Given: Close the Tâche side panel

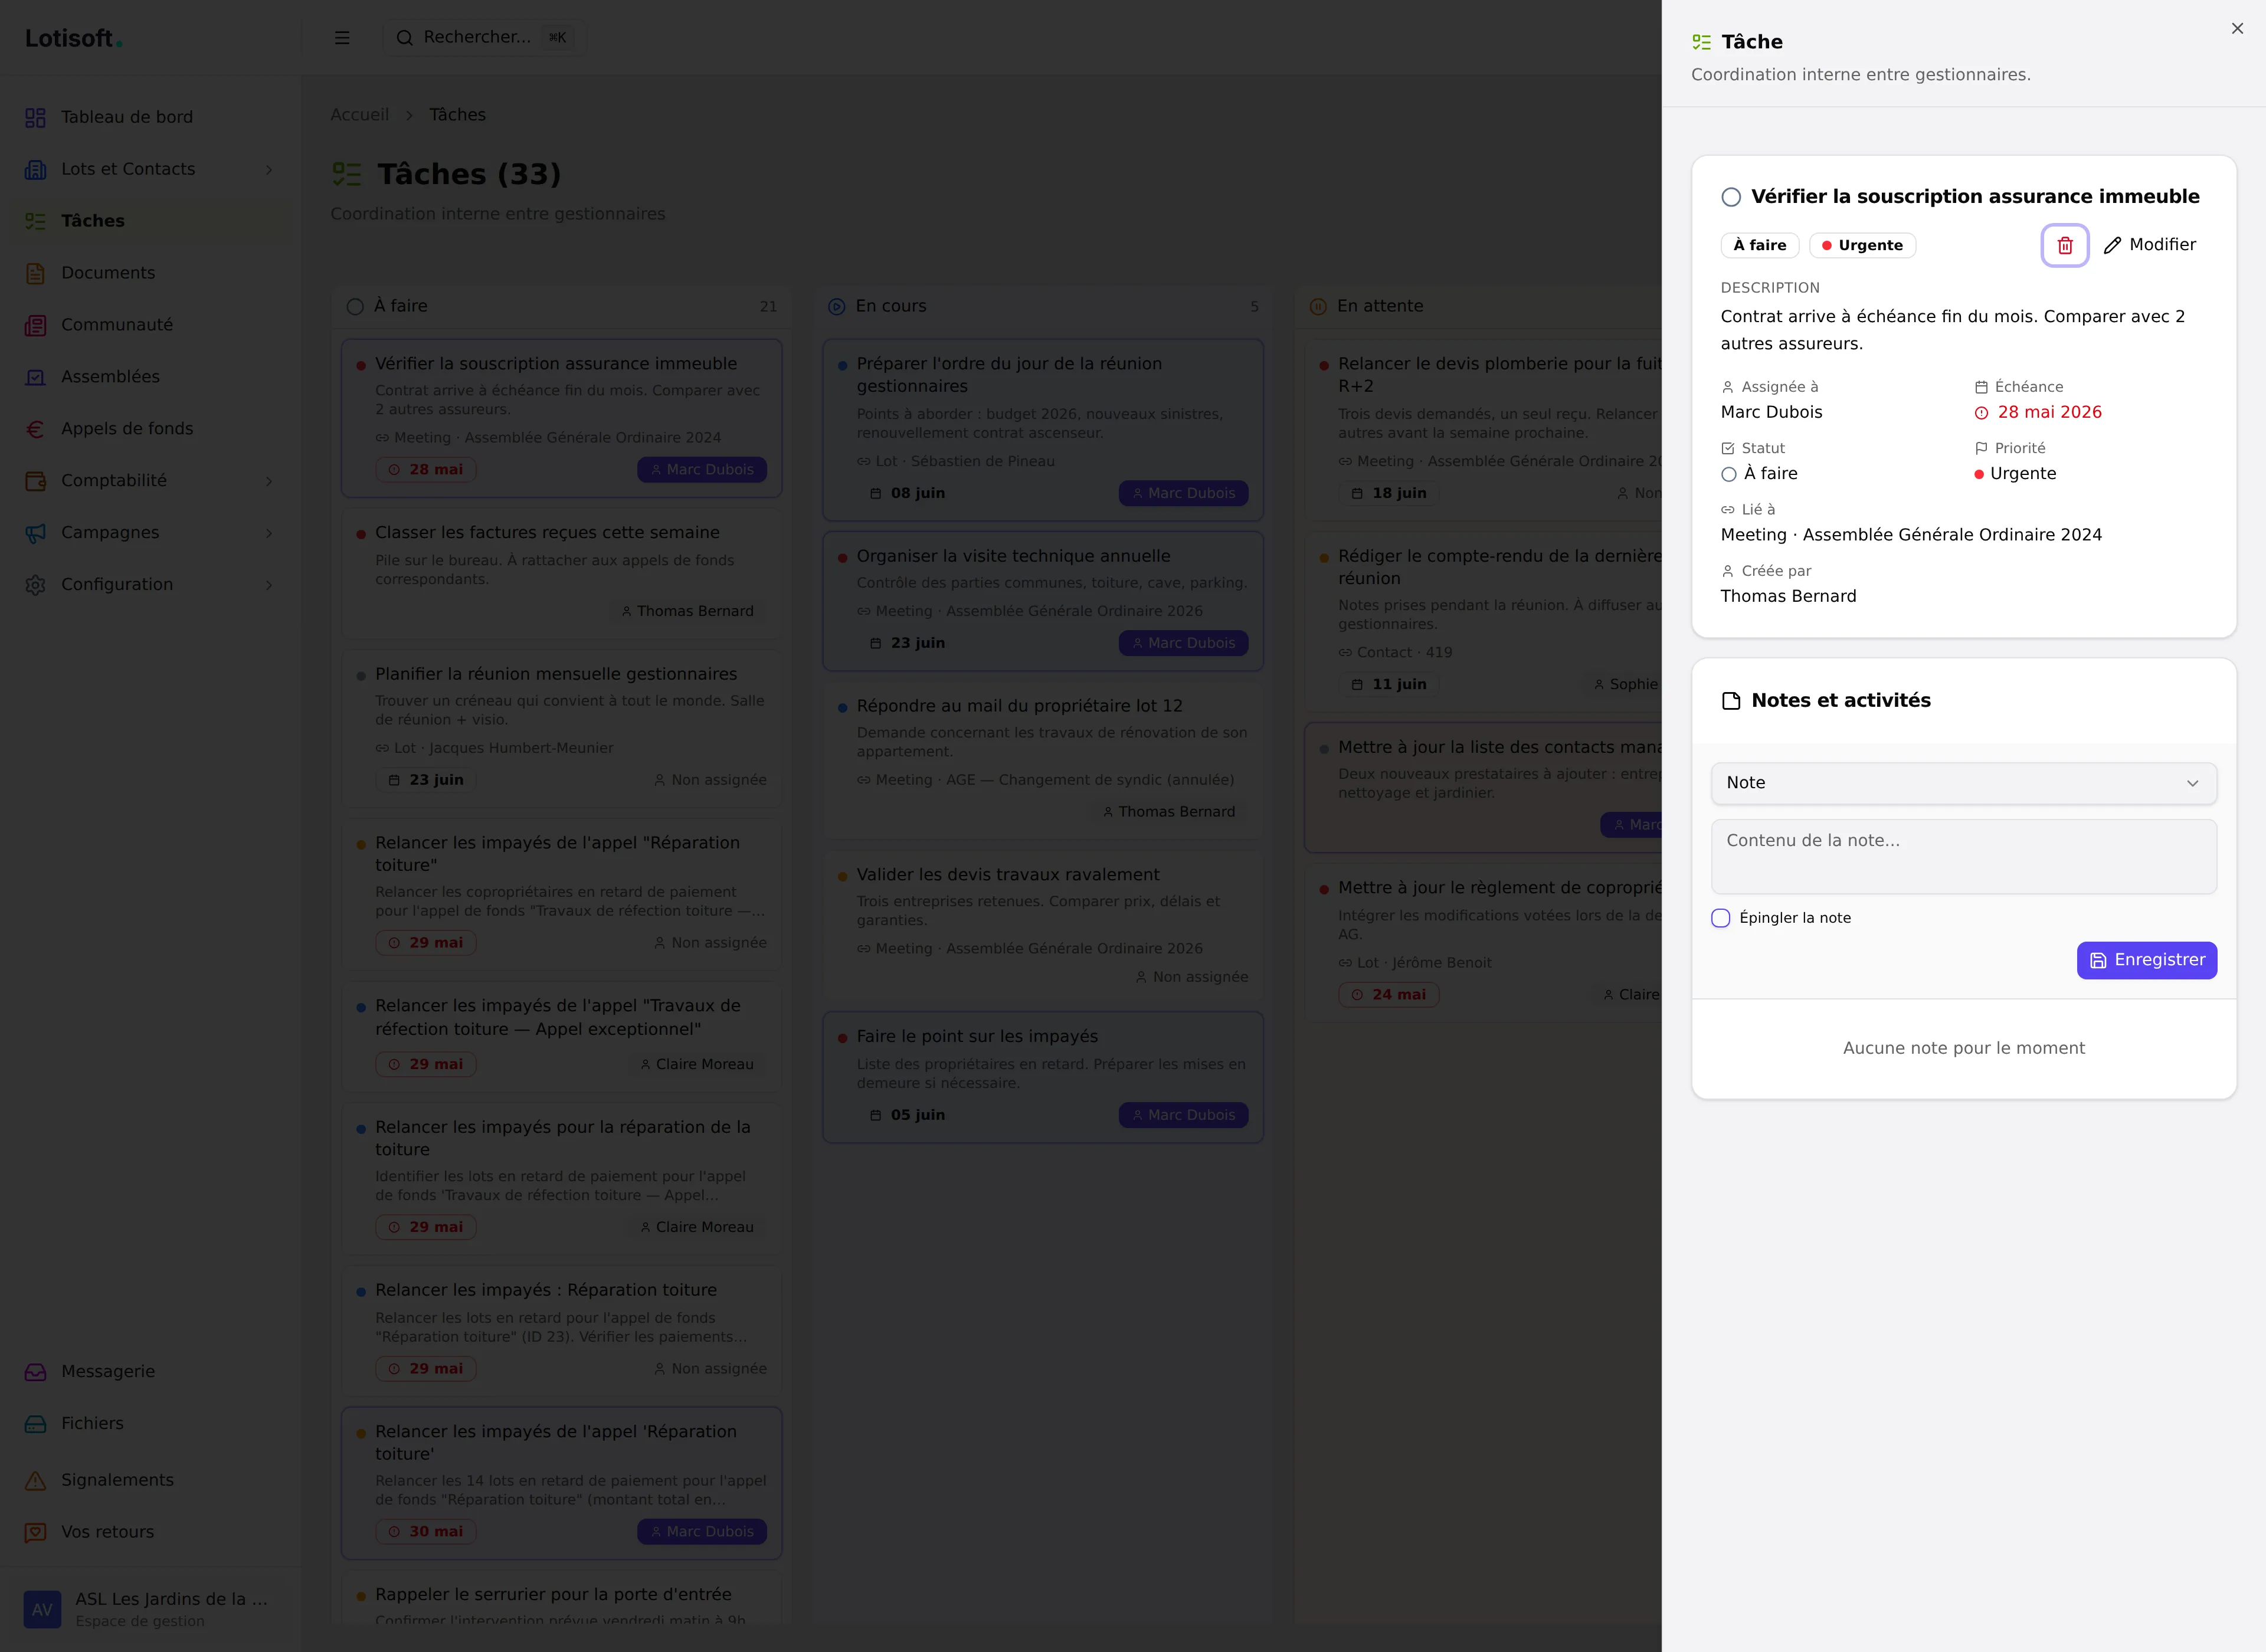Looking at the screenshot, I should 2237,29.
